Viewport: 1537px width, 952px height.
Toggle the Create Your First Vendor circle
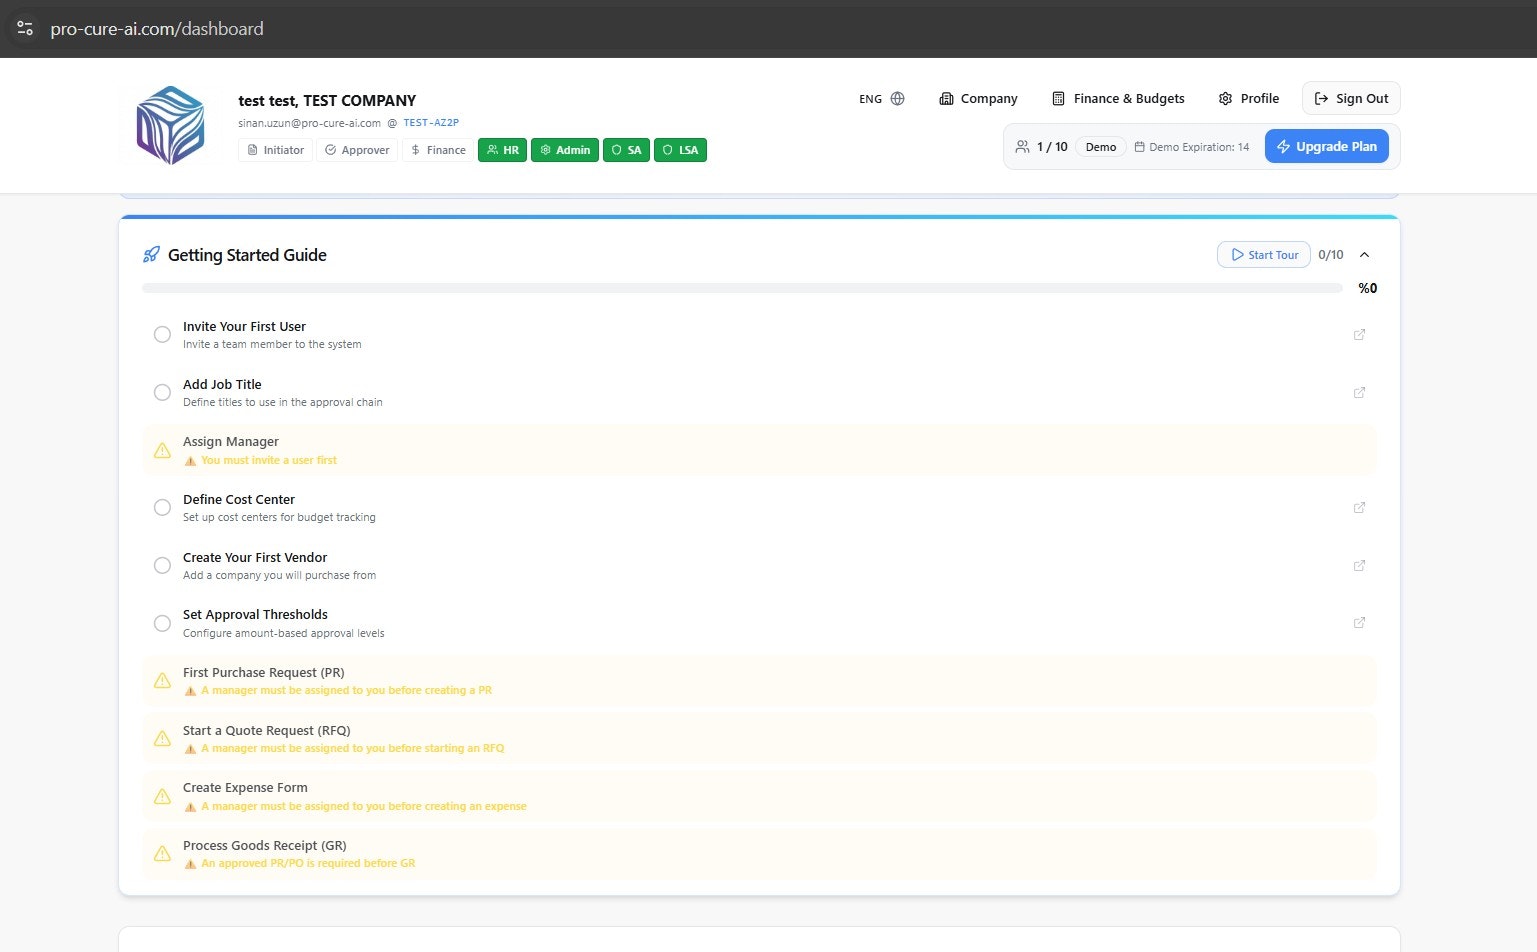[x=162, y=565]
